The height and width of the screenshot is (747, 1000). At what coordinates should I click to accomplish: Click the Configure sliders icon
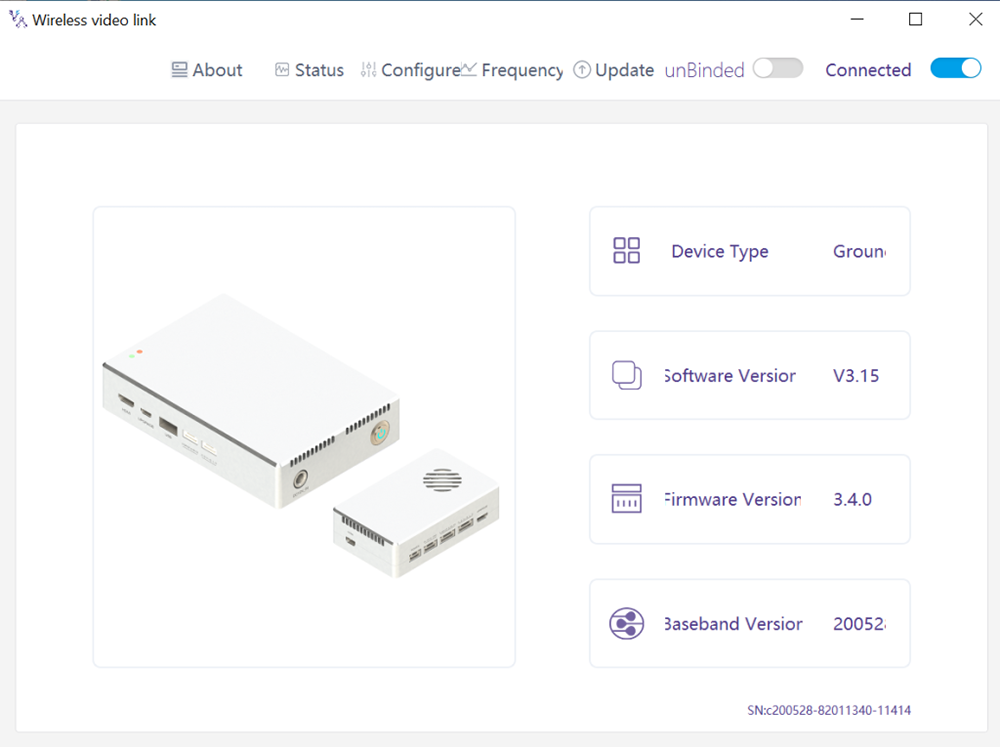(x=369, y=70)
